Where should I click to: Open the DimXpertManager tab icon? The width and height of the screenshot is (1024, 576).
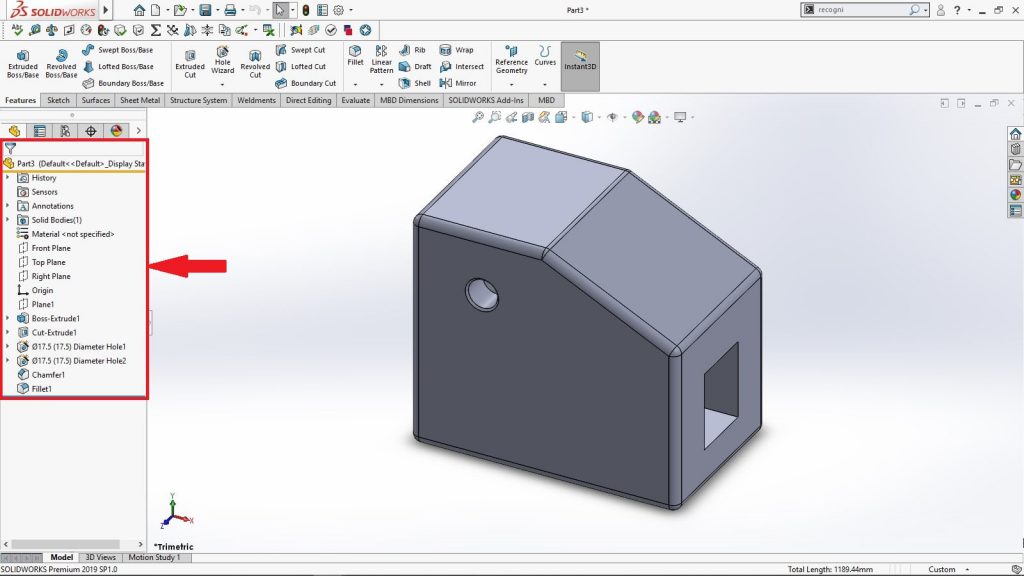(x=91, y=131)
